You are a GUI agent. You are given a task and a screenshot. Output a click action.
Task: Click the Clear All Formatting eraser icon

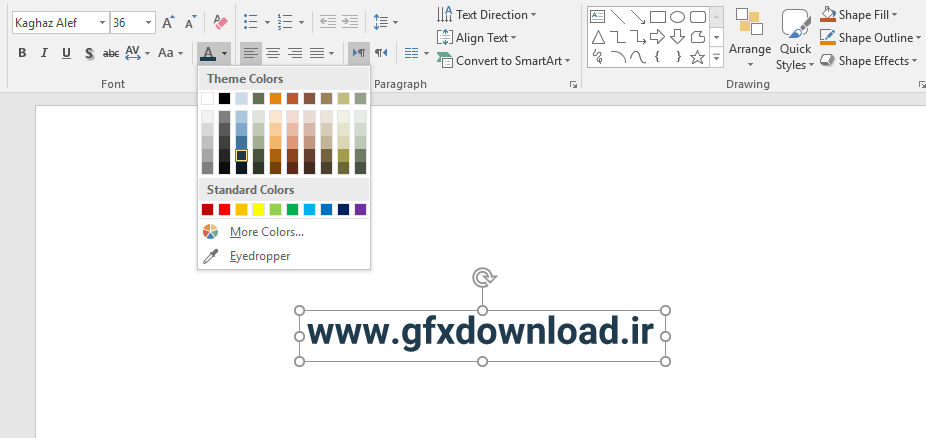pyautogui.click(x=221, y=22)
